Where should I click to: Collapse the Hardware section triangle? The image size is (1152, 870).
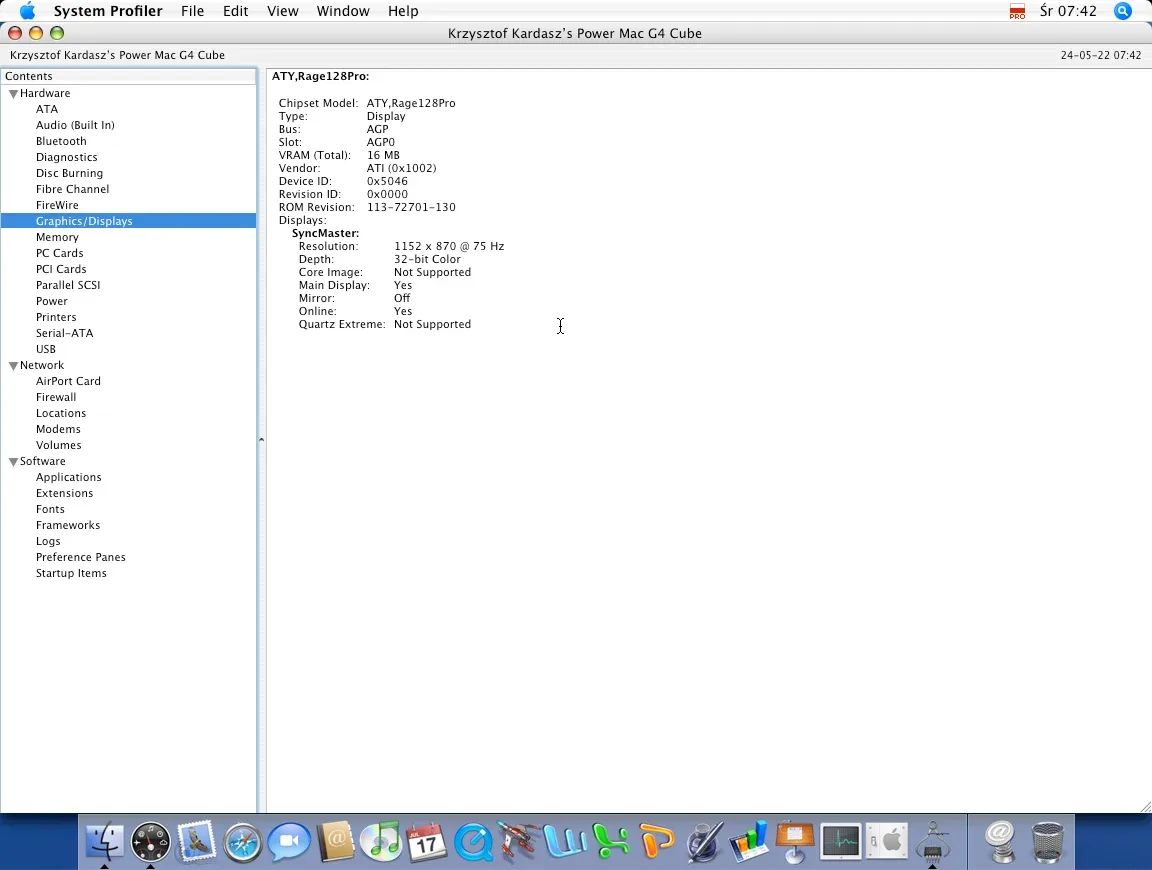click(13, 94)
